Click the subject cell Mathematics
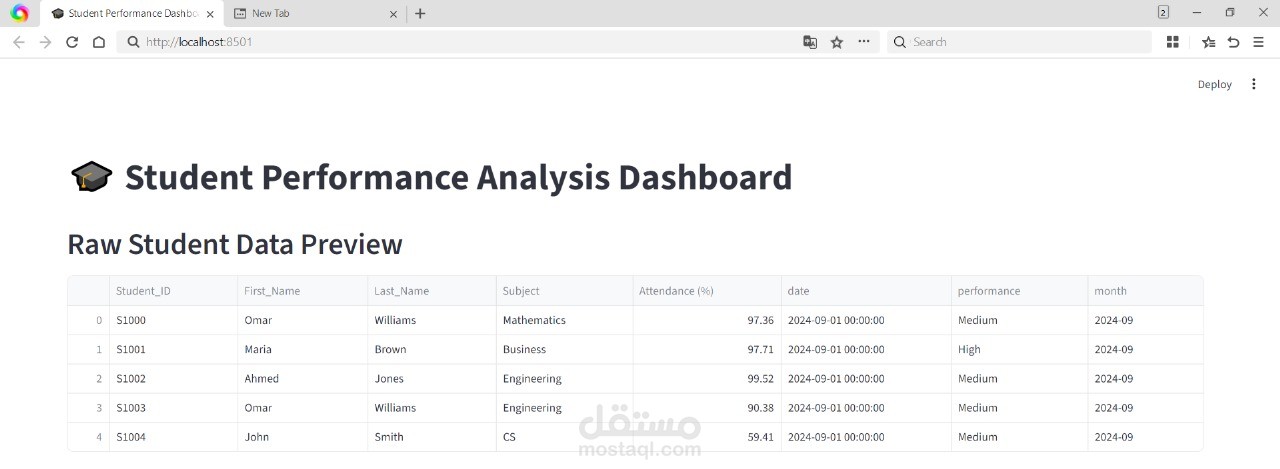 [x=564, y=320]
